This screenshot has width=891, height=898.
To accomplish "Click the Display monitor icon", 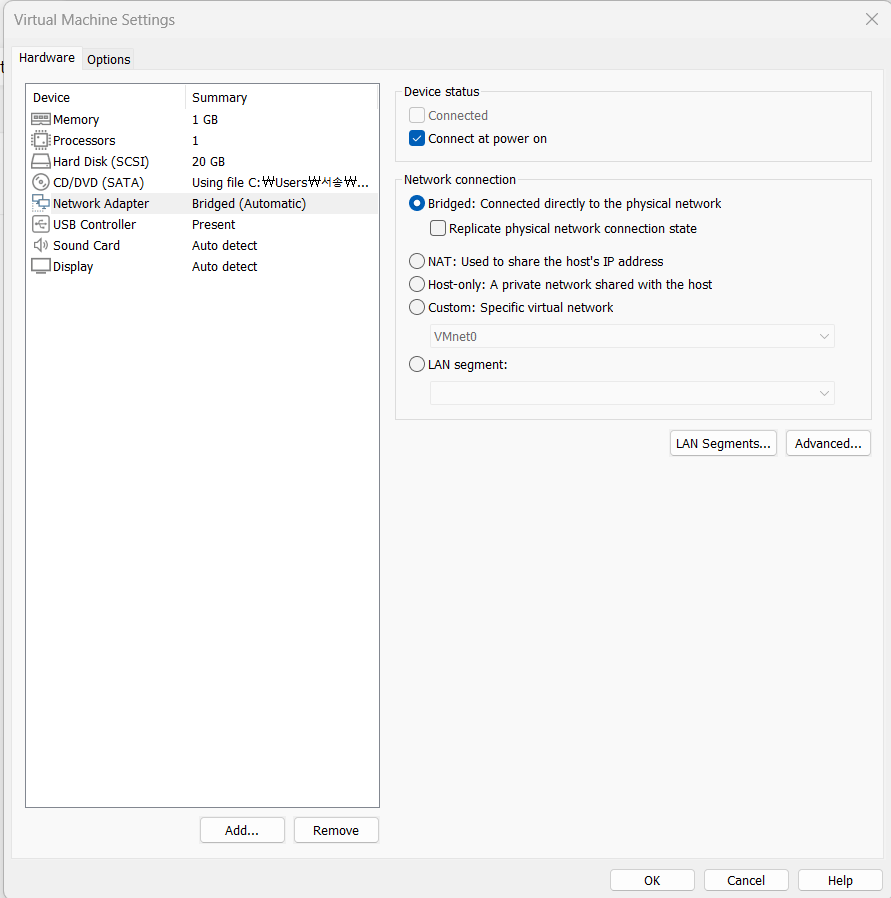I will pyautogui.click(x=41, y=266).
